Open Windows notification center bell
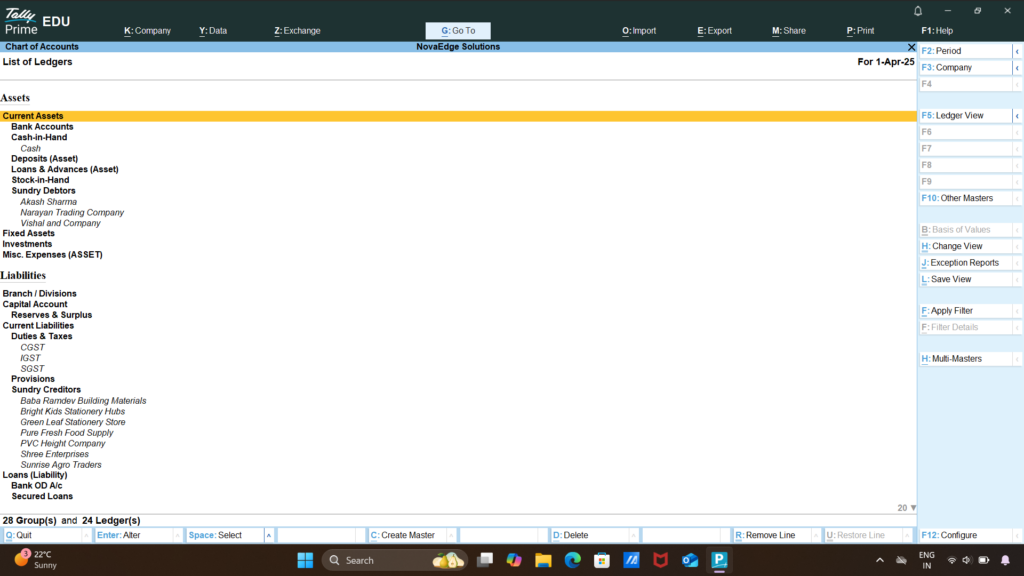 coord(1006,560)
